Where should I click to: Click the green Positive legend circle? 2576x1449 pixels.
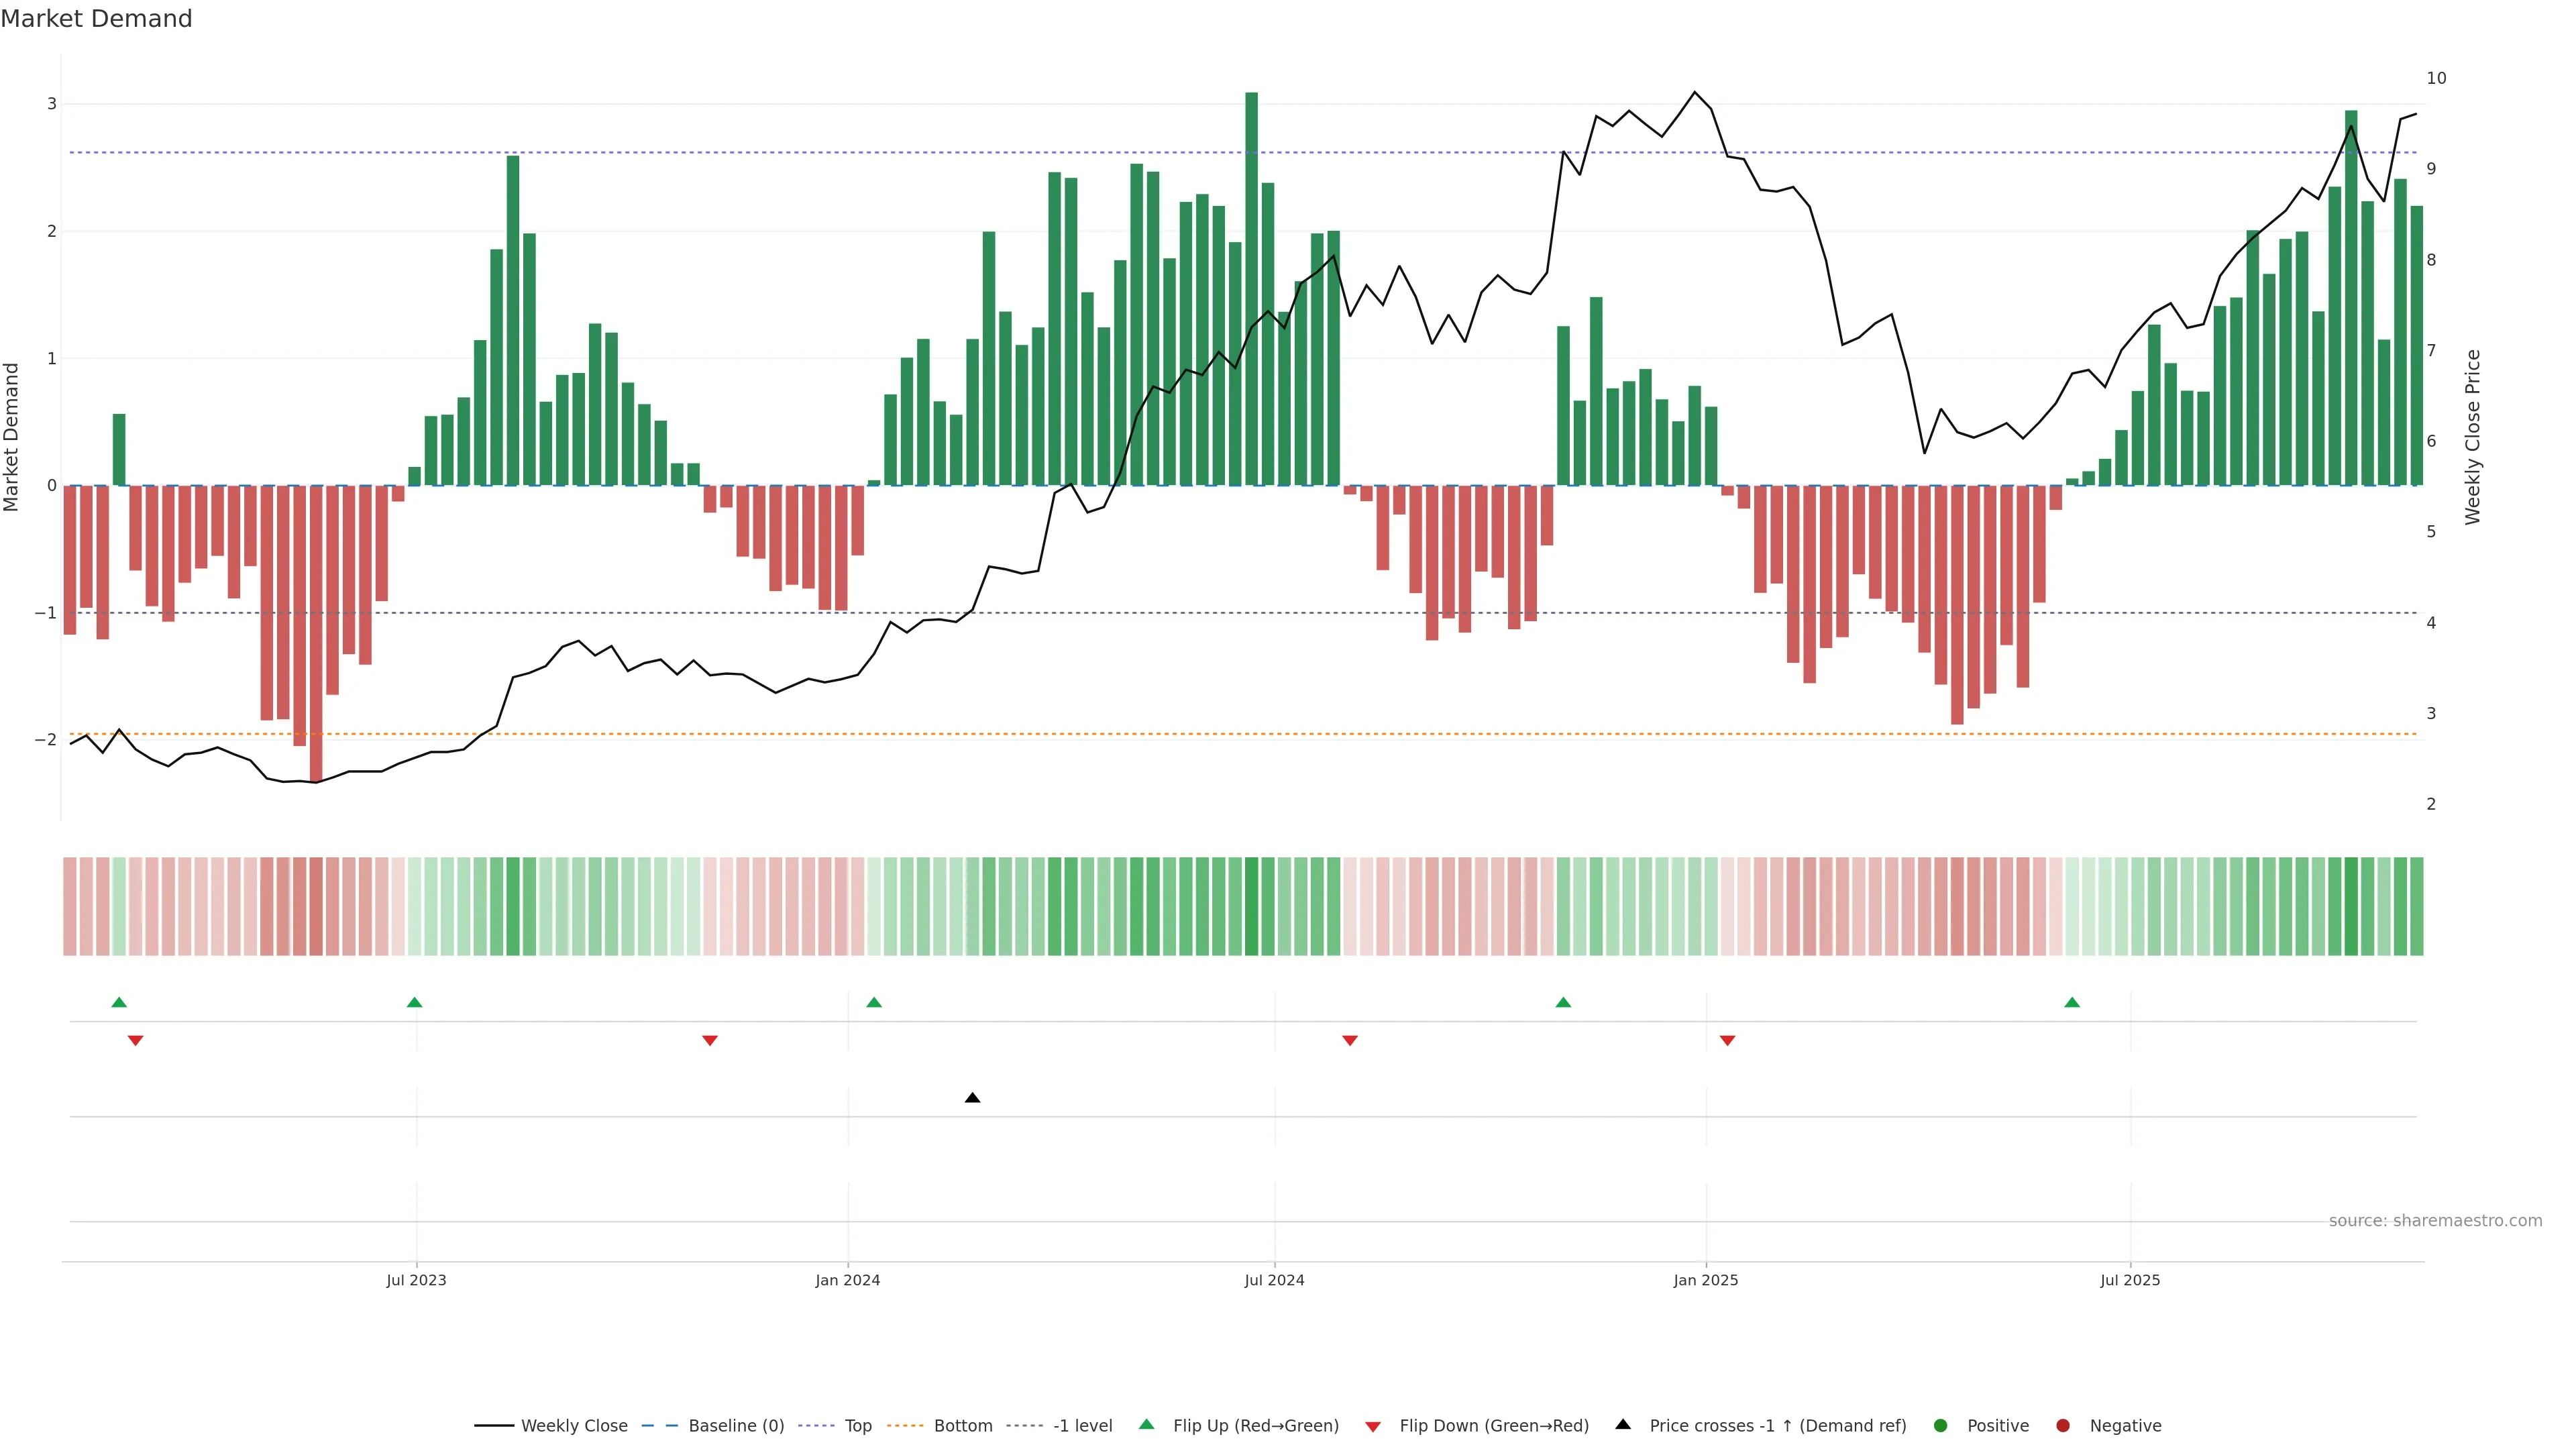click(x=1940, y=1425)
